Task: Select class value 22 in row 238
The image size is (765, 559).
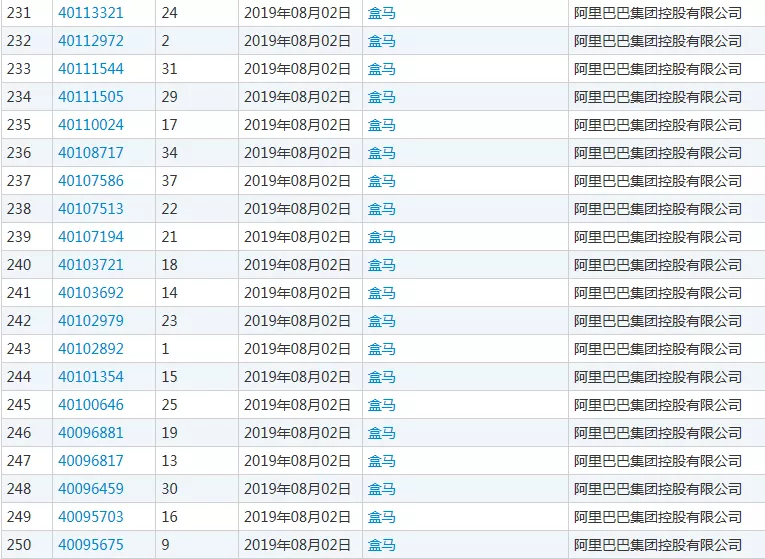Action: (169, 209)
